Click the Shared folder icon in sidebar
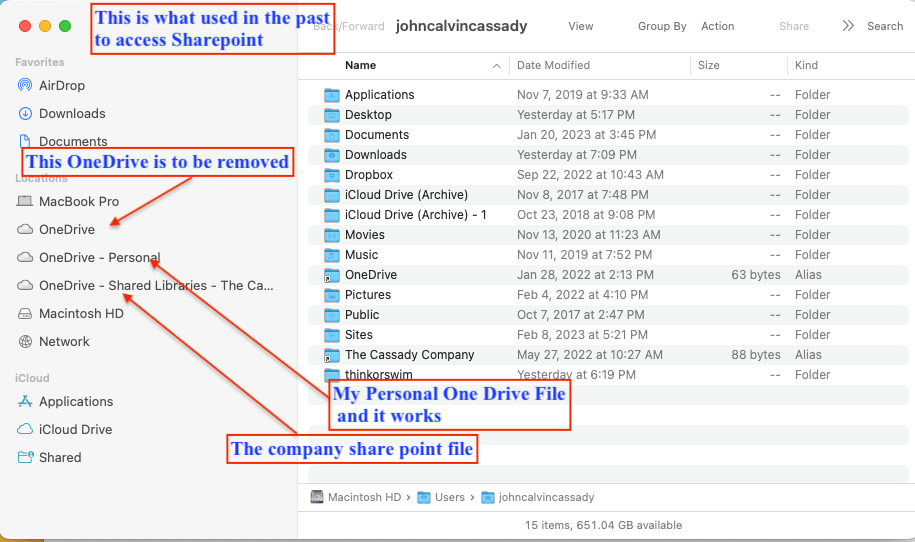The image size is (915, 542). [25, 457]
